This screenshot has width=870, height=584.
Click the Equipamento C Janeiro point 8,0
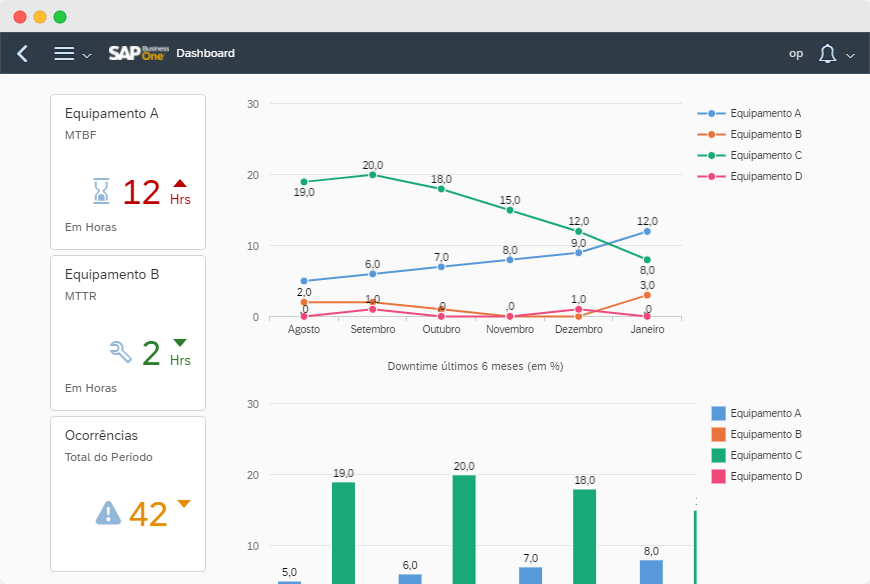[647, 260]
